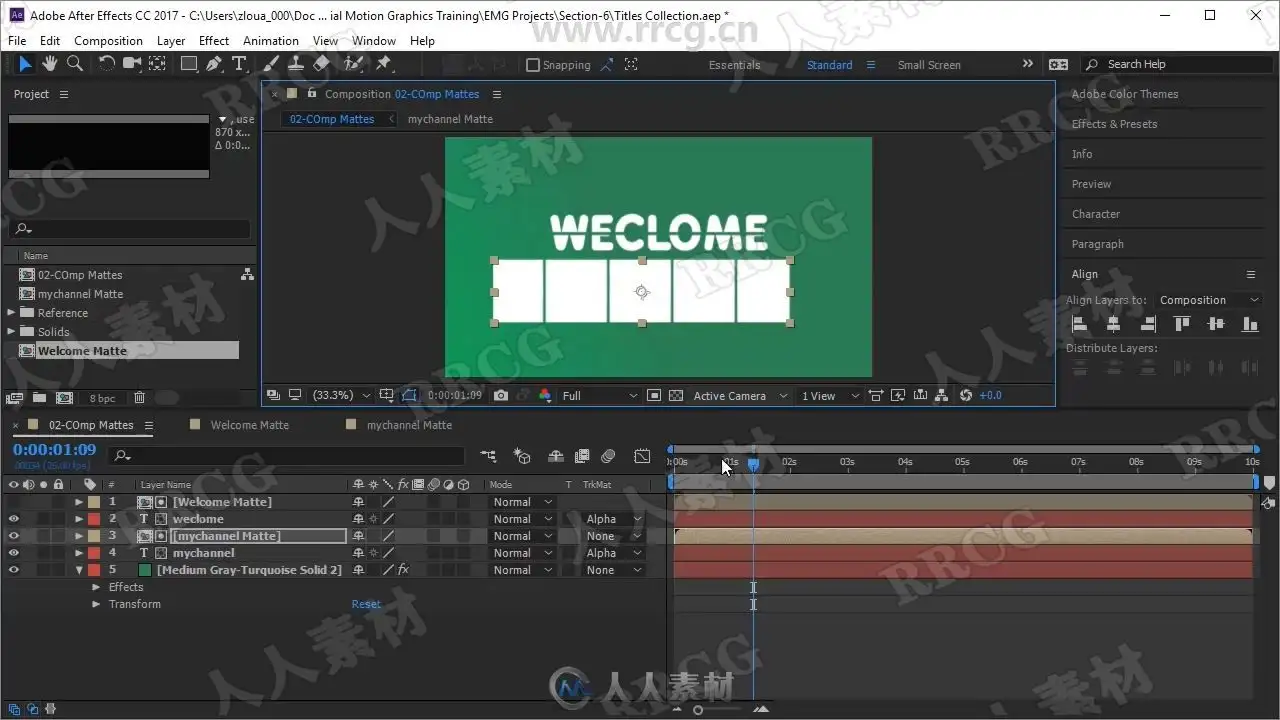Viewport: 1280px width, 720px height.
Task: Open the Character panel
Action: [1096, 214]
